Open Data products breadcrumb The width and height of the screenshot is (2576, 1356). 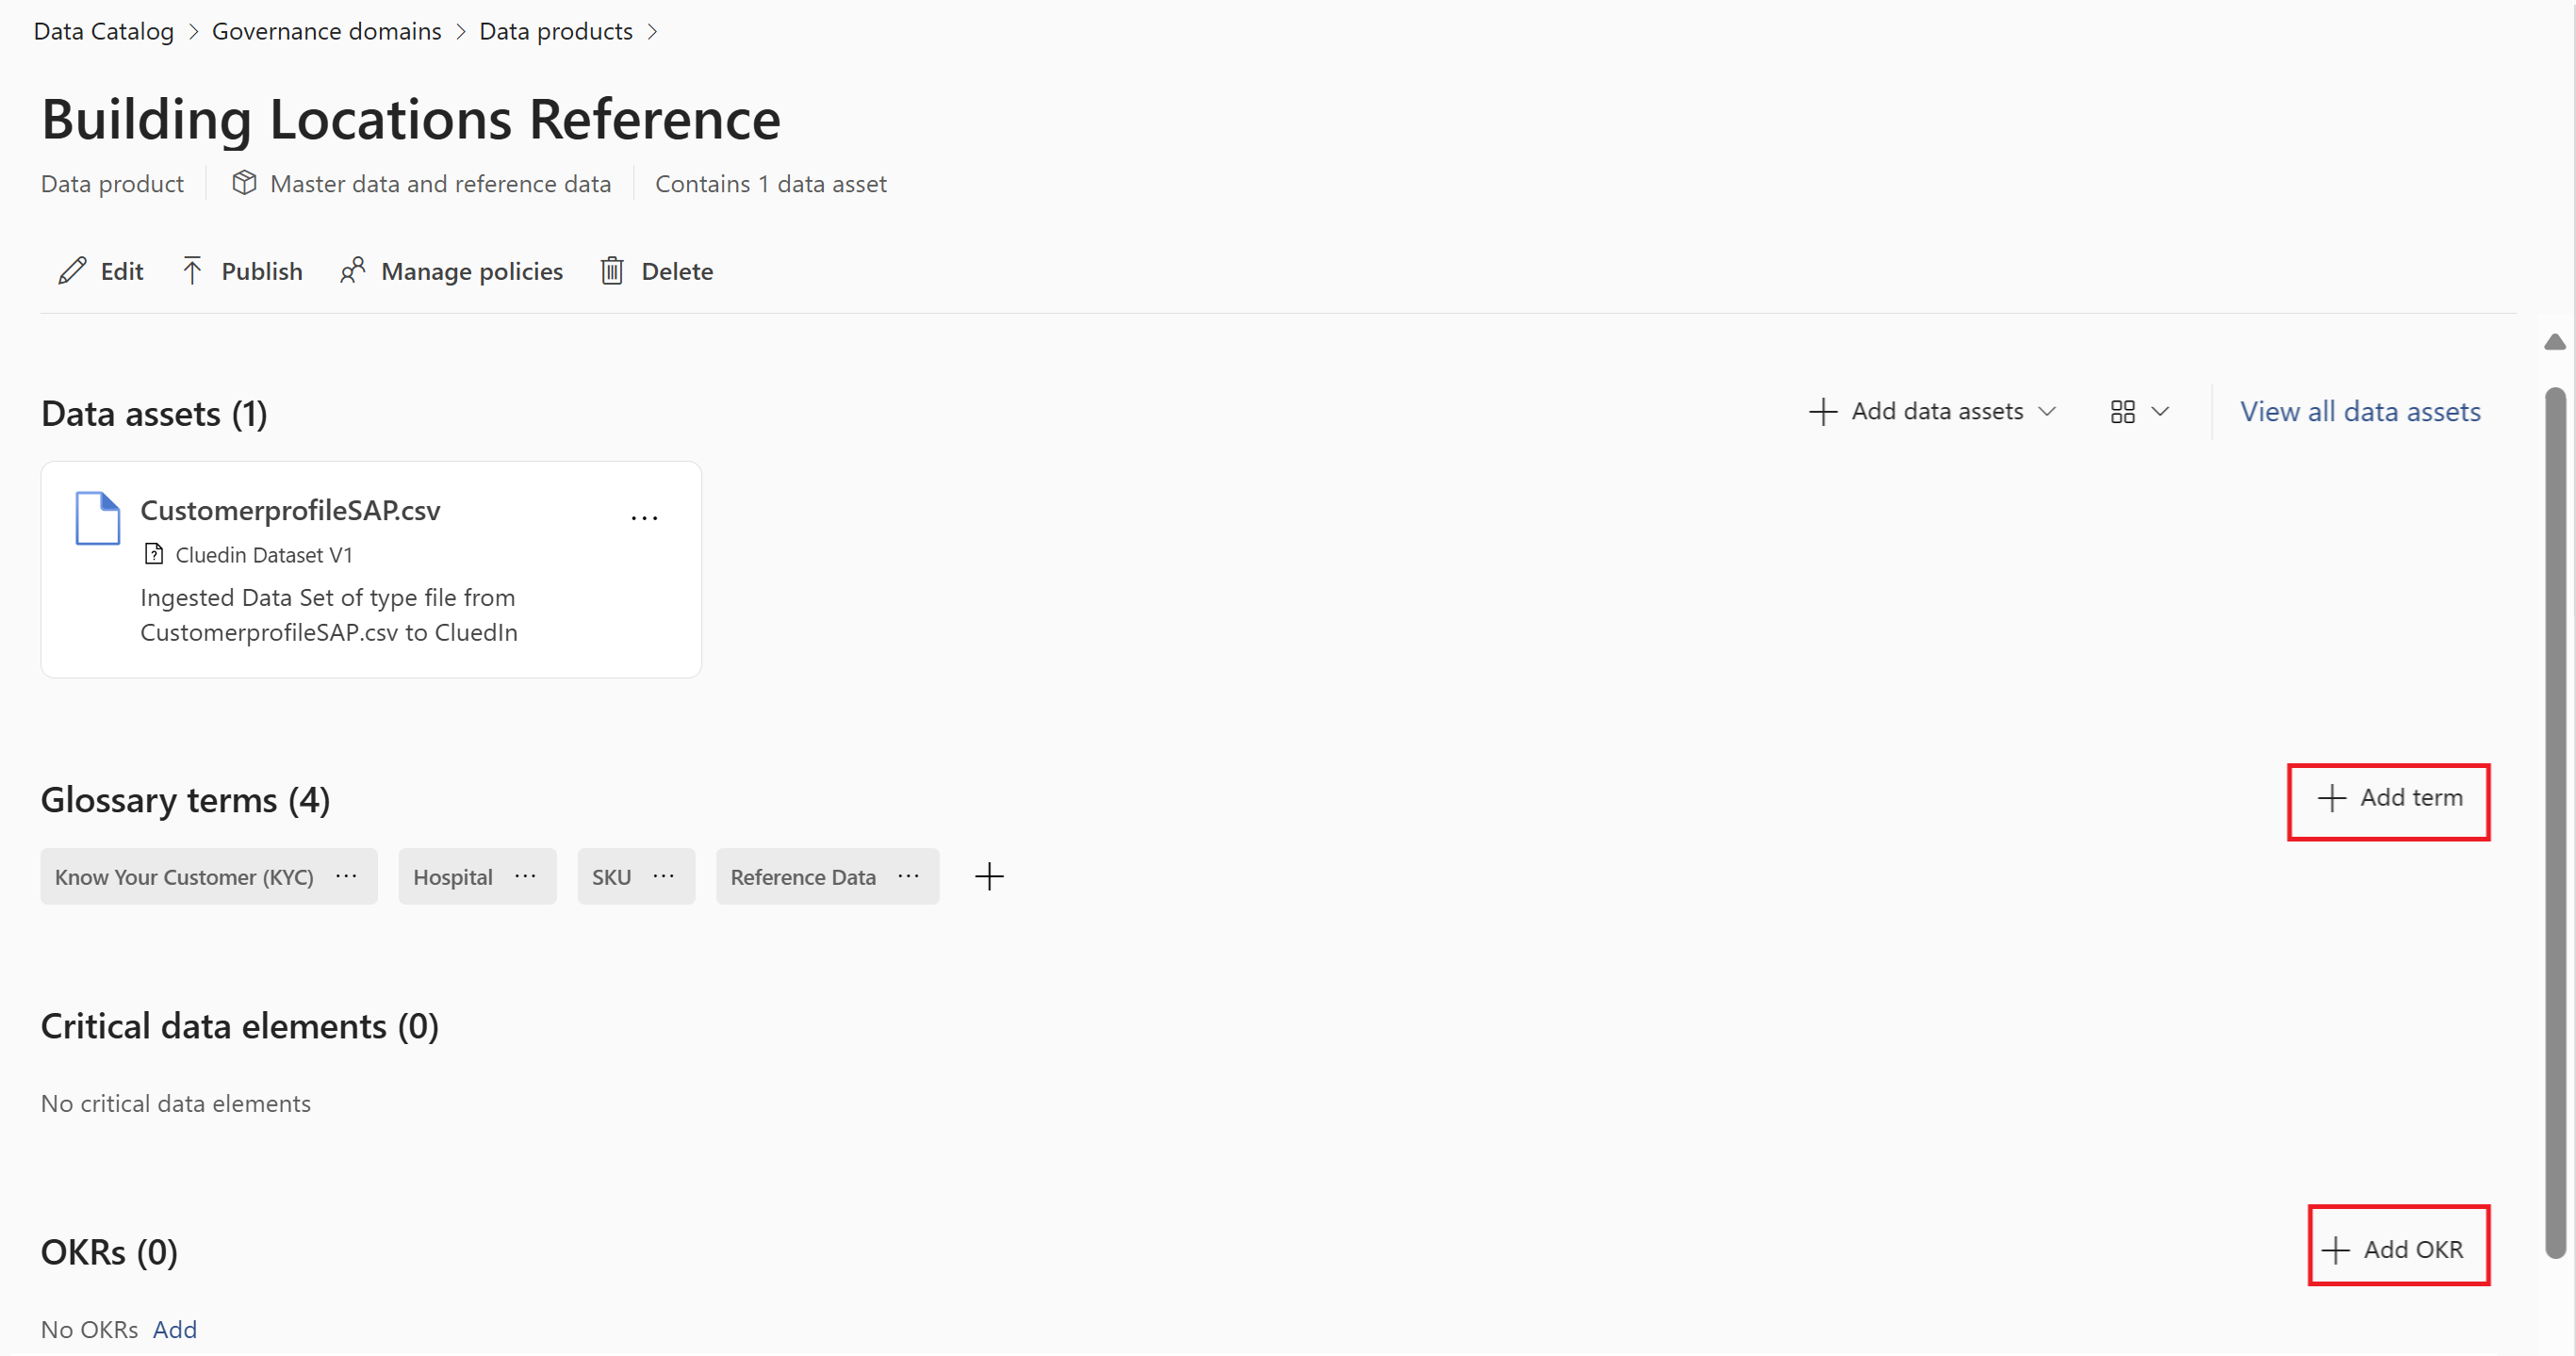555,32
